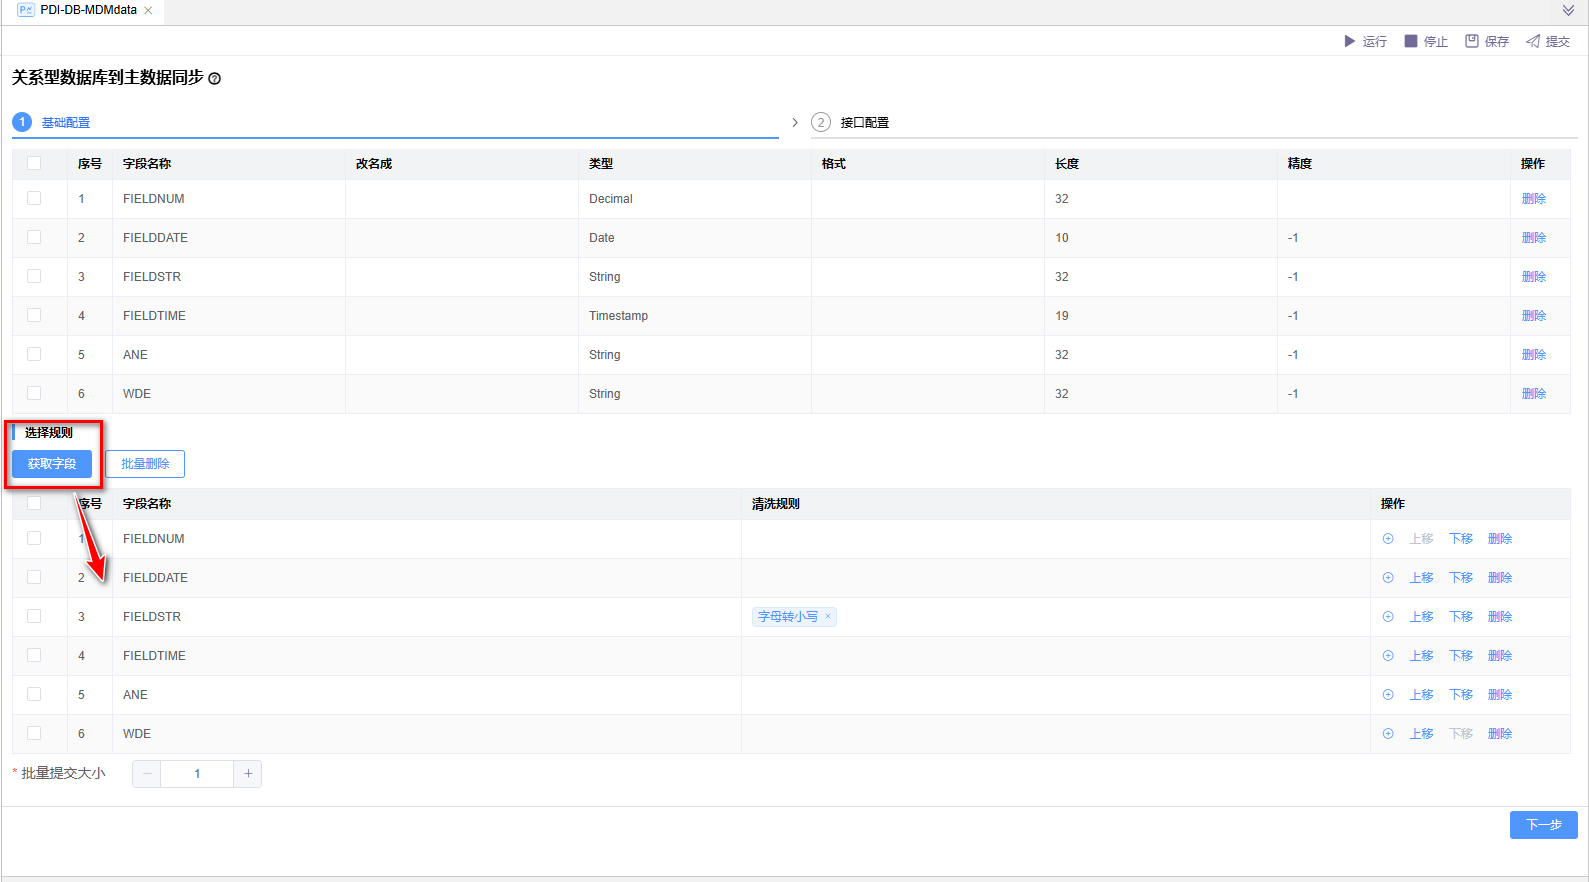The width and height of the screenshot is (1589, 882).
Task: Check the WDE row in upper table
Action: [x=34, y=394]
